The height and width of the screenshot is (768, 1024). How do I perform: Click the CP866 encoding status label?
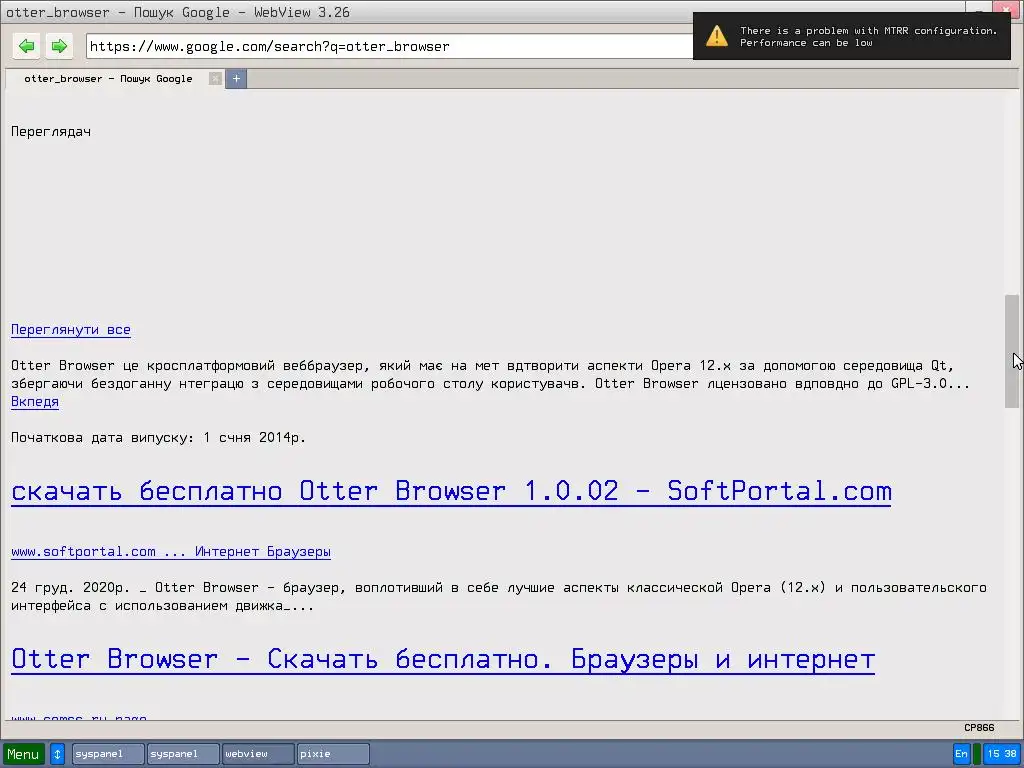(979, 728)
